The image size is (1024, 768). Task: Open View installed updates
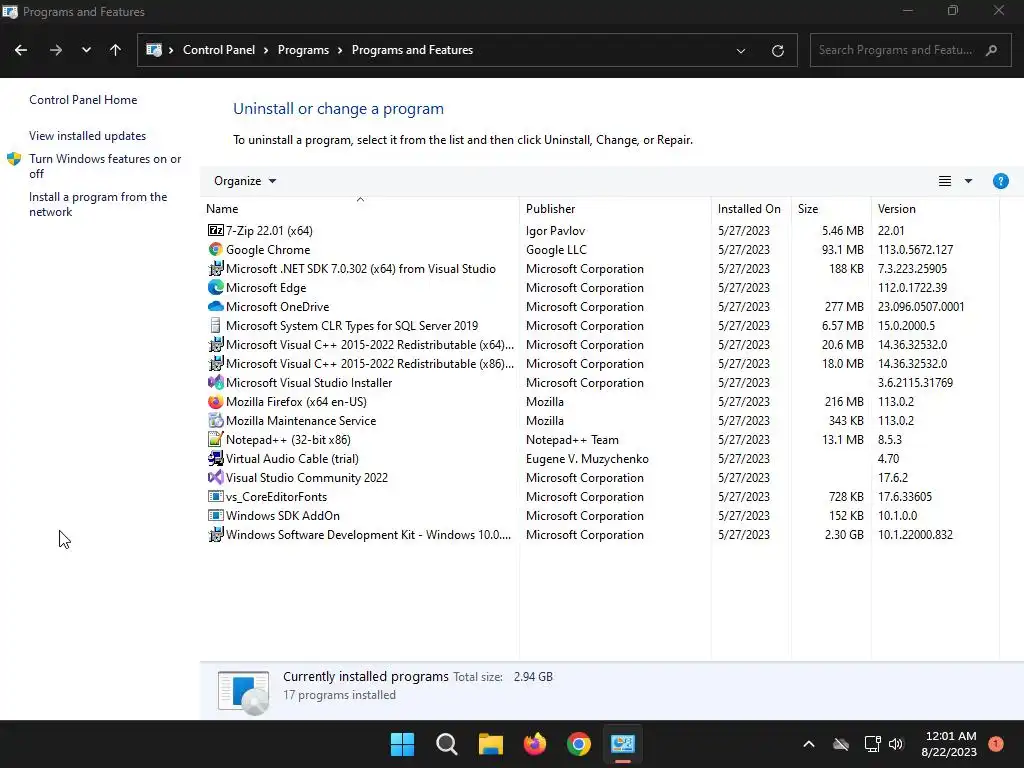point(88,136)
